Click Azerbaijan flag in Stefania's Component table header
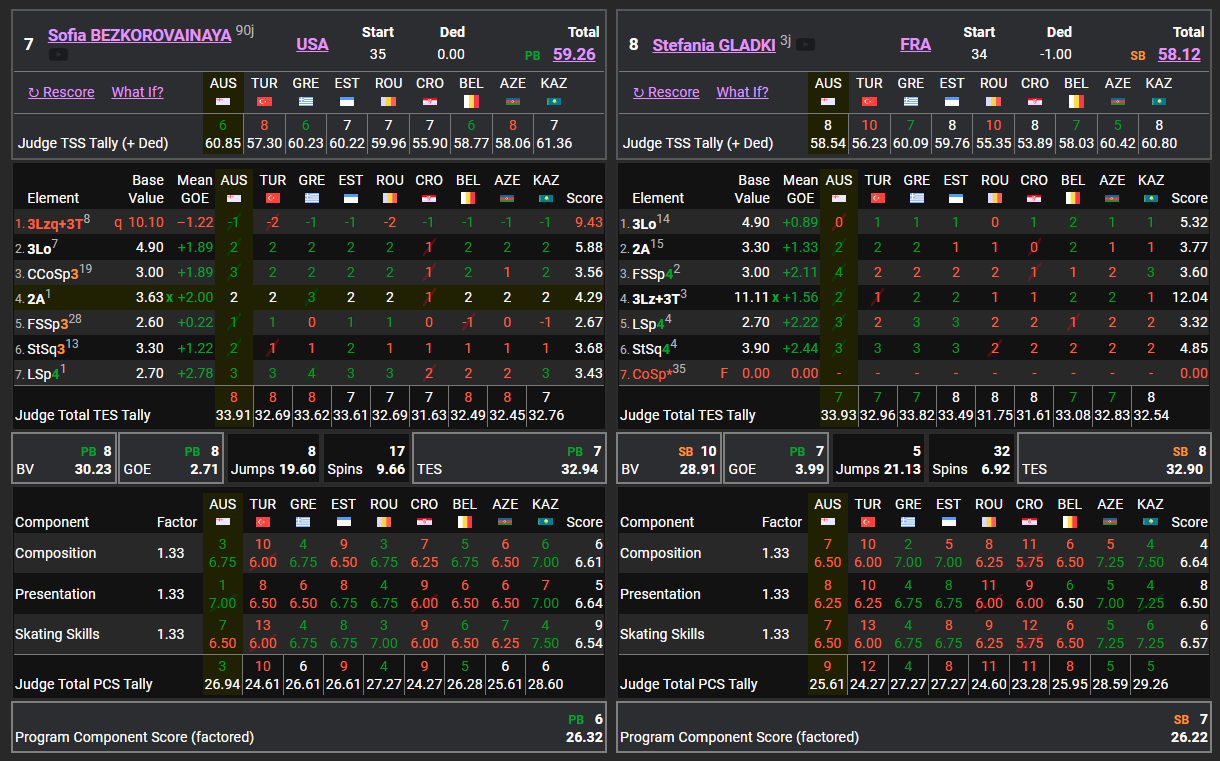Viewport: 1220px width, 761px height. point(1110,522)
